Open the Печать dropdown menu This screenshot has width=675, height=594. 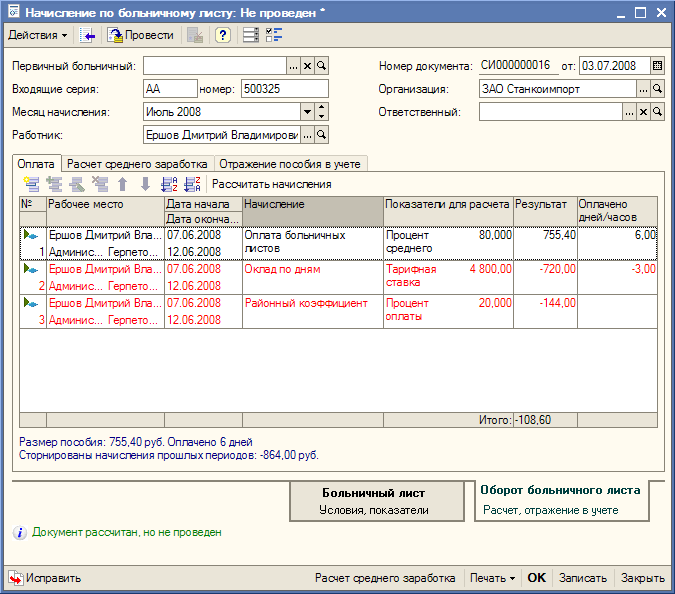pos(493,578)
